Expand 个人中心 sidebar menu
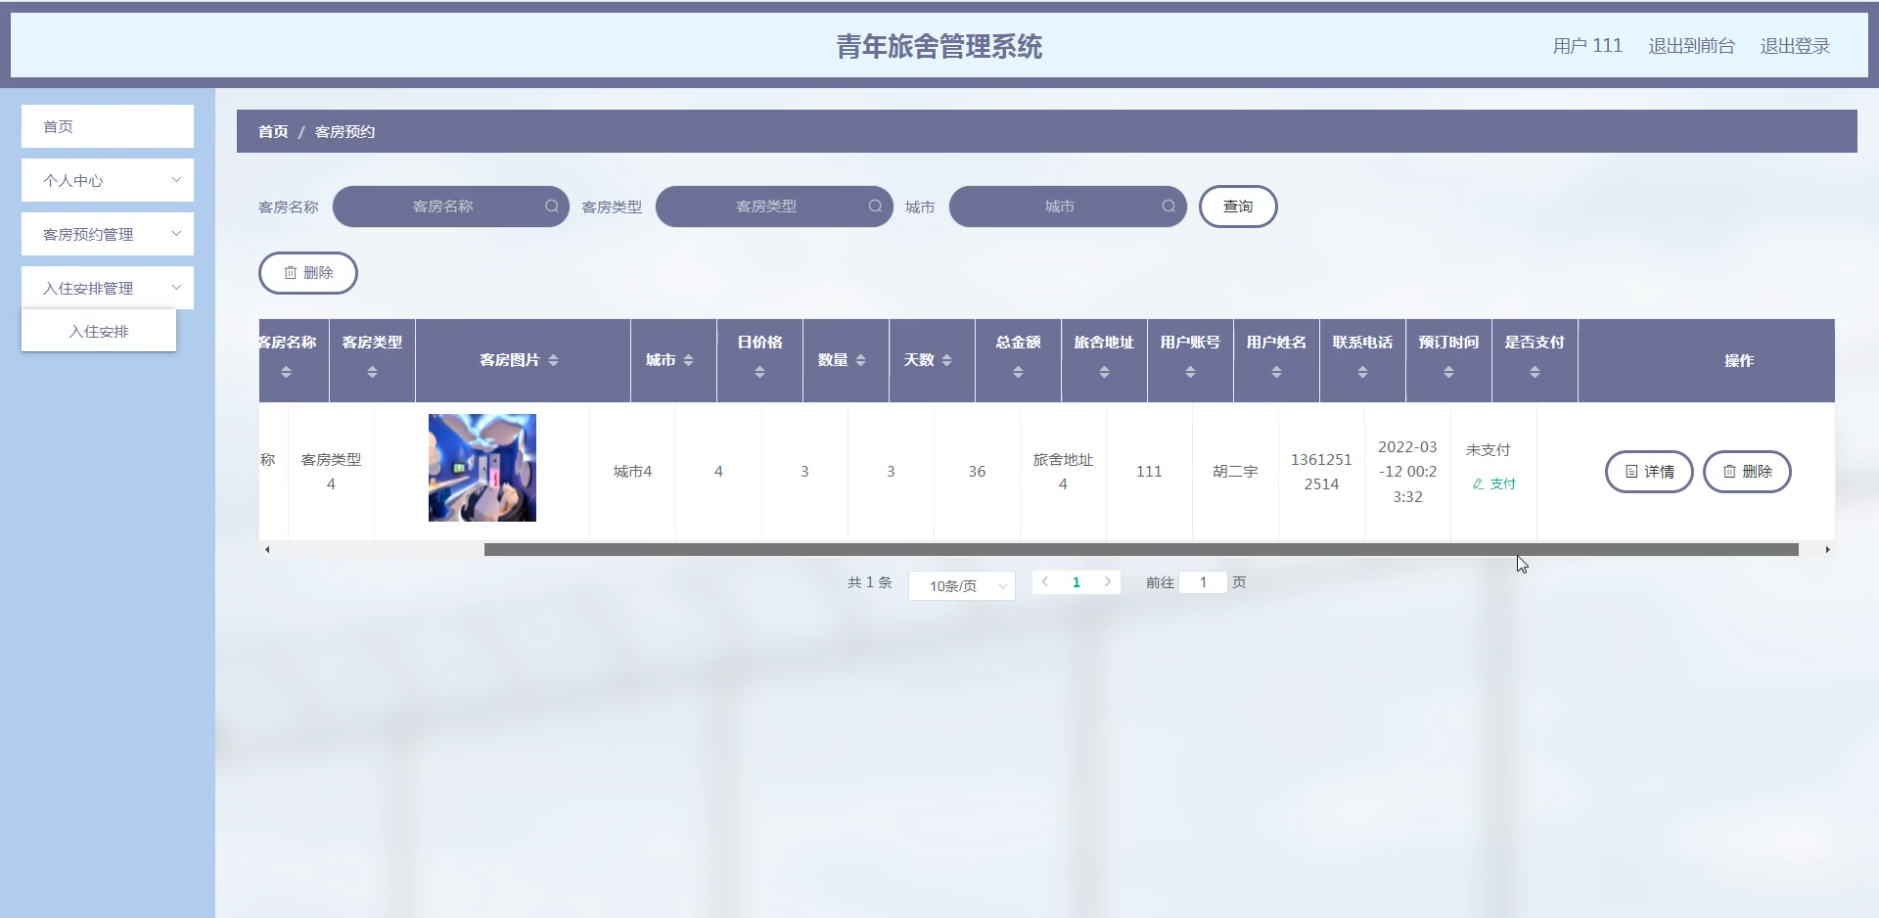This screenshot has height=918, width=1879. [x=108, y=180]
